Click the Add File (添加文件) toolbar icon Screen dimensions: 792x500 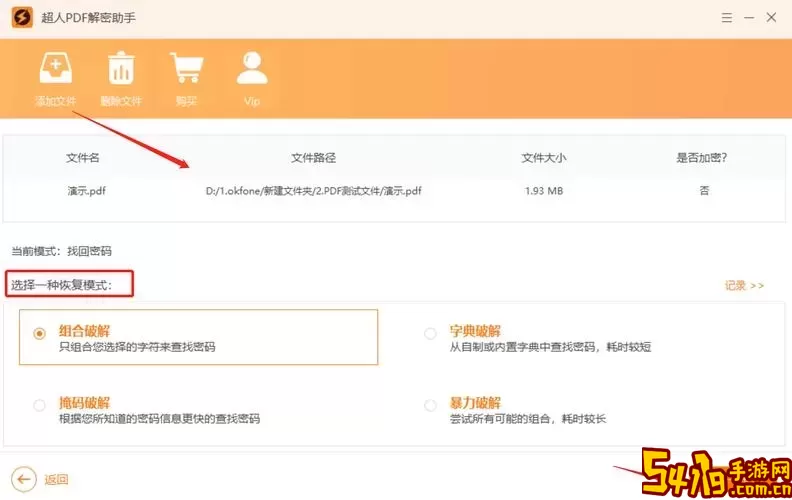pyautogui.click(x=56, y=69)
